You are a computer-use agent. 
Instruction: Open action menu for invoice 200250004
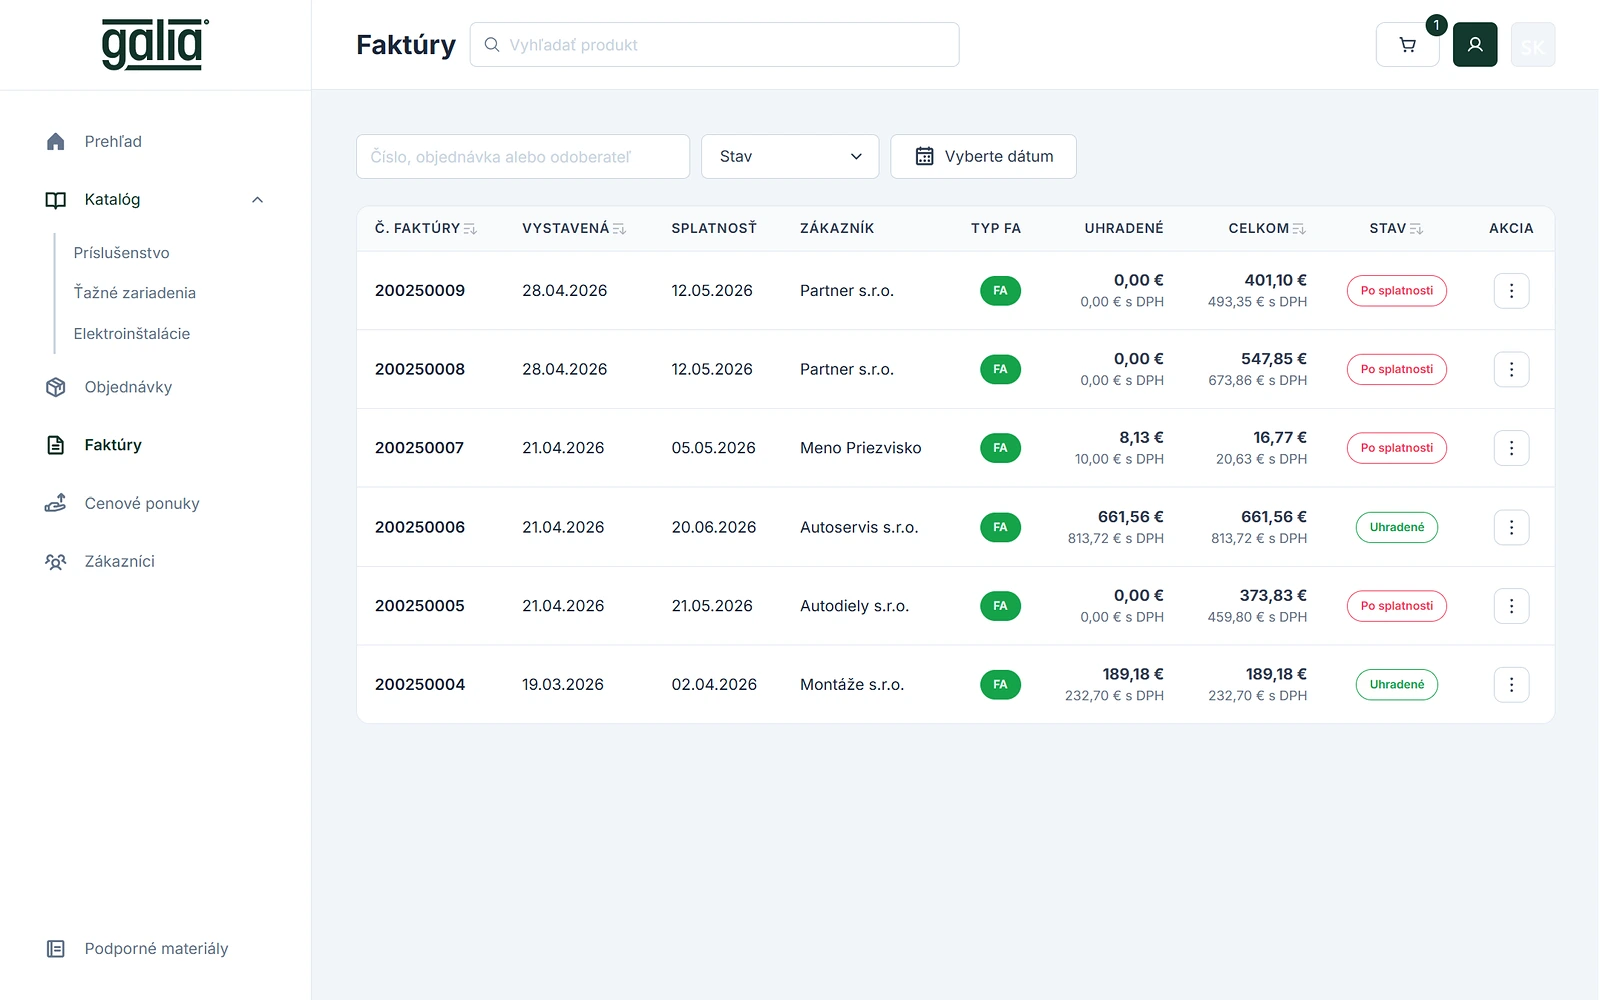pyautogui.click(x=1511, y=685)
